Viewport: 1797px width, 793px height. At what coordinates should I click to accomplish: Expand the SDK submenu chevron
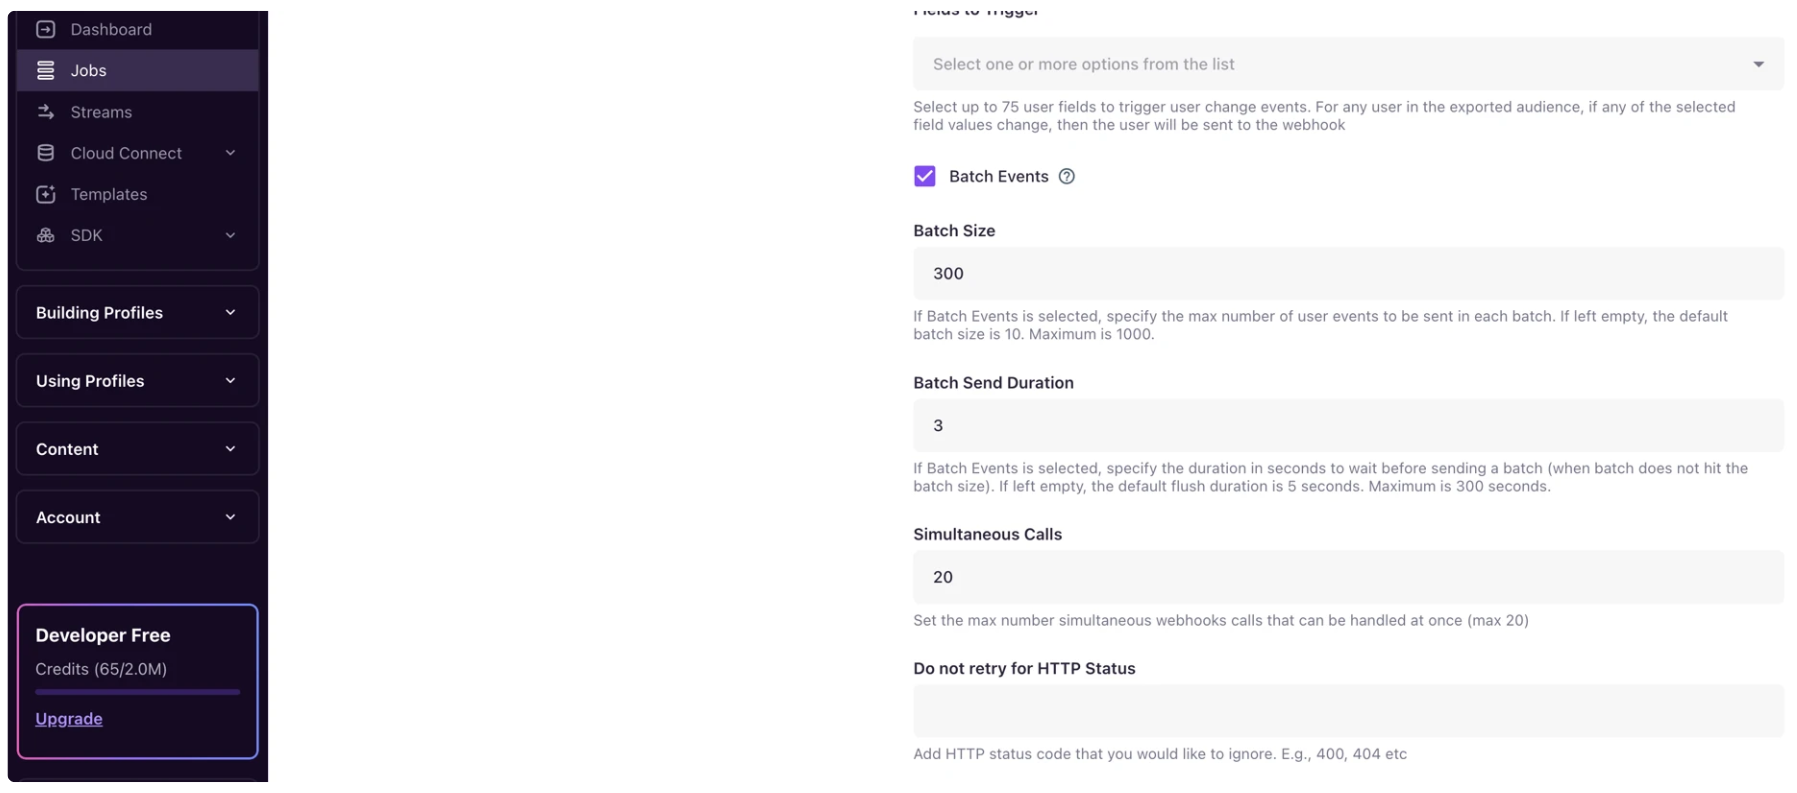(231, 235)
